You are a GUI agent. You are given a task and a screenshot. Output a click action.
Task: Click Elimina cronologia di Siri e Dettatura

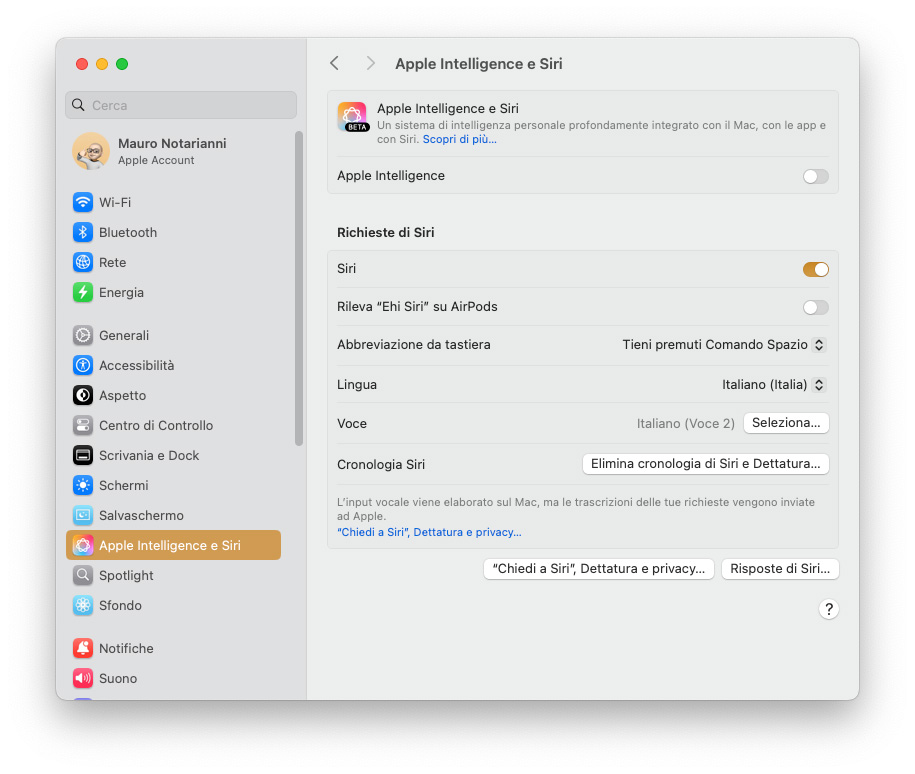[x=705, y=463]
